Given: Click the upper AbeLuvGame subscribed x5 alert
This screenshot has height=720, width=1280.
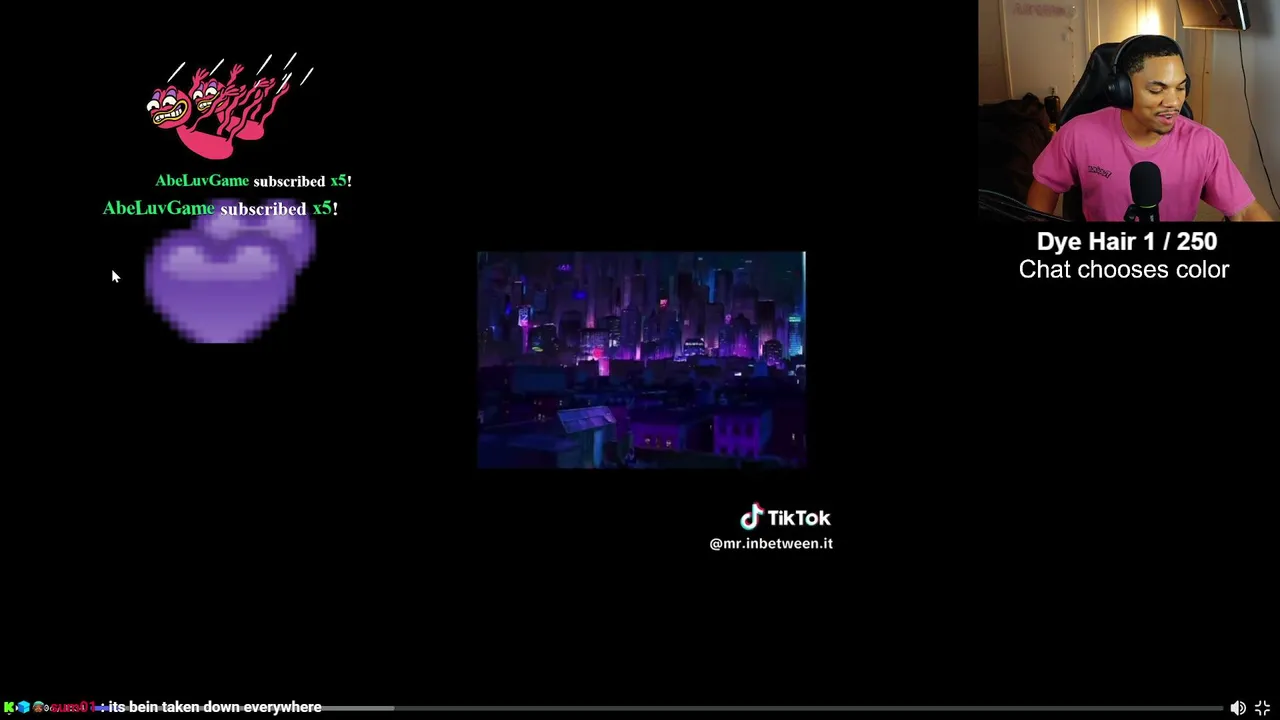Looking at the screenshot, I should click(x=253, y=181).
